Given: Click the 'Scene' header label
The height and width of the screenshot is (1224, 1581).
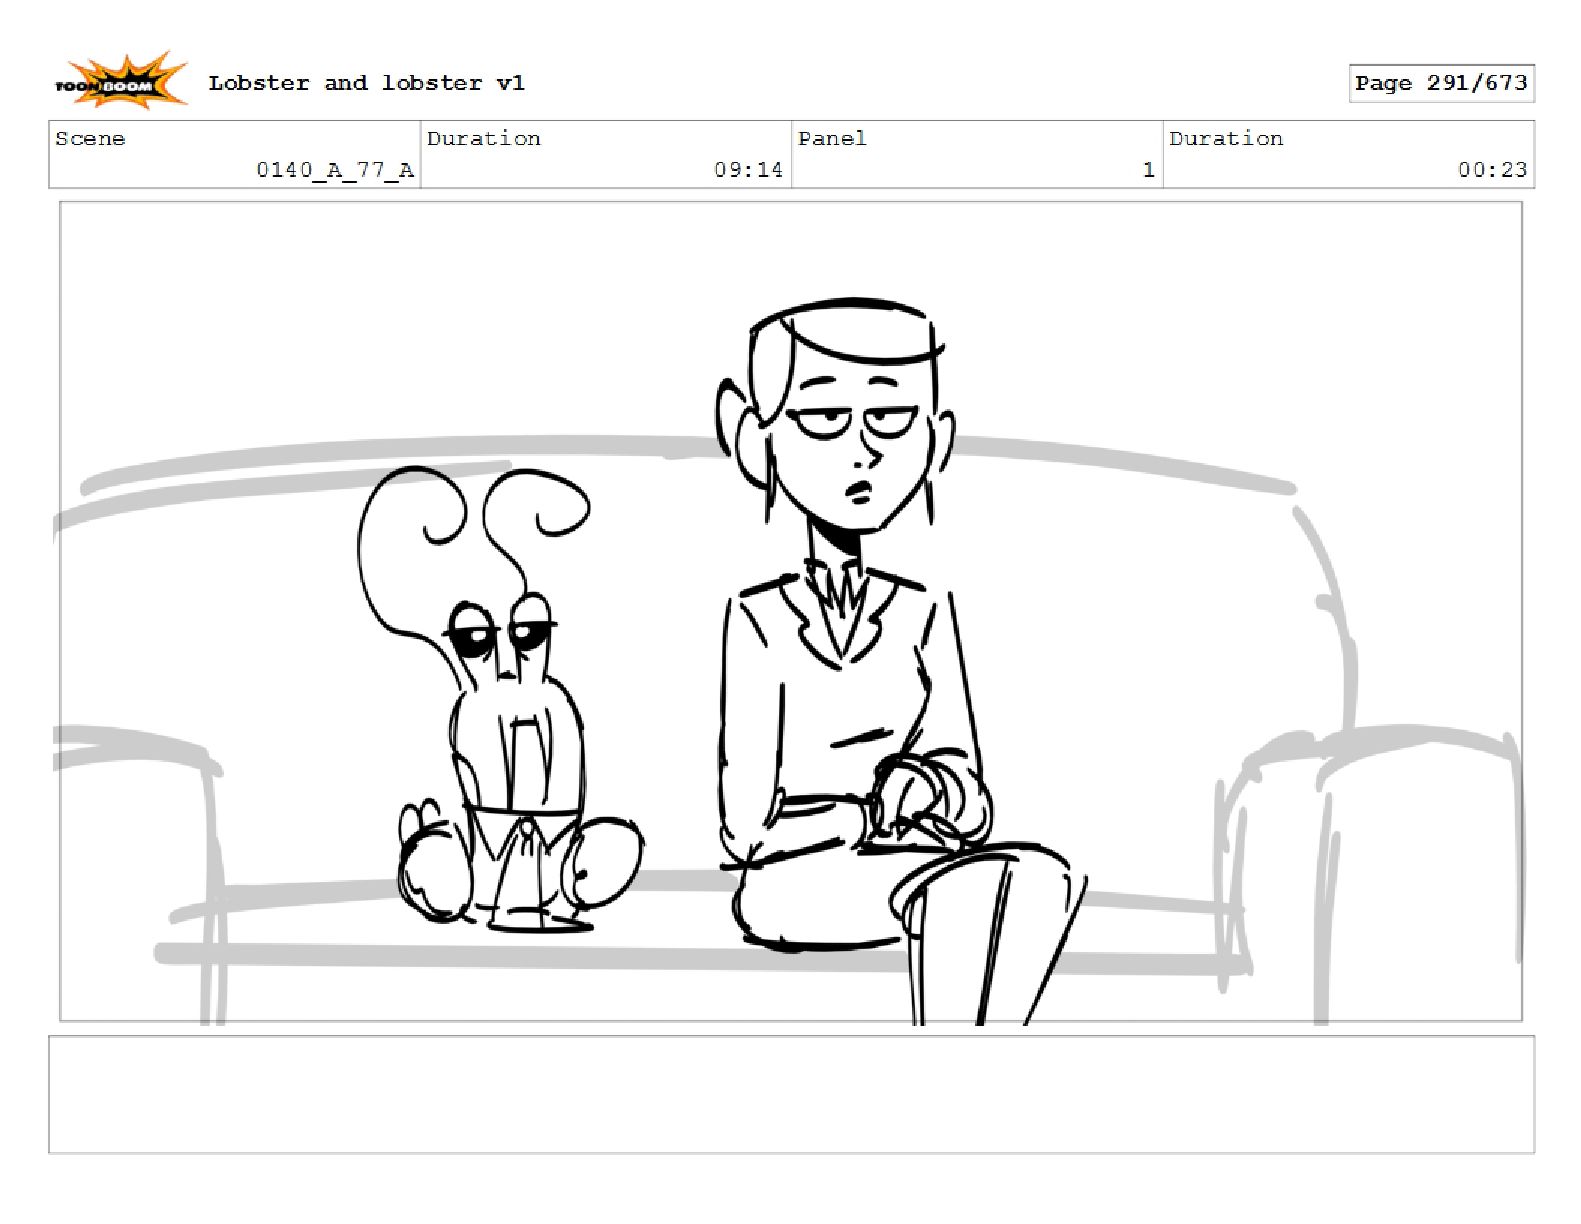Looking at the screenshot, I should (x=90, y=139).
